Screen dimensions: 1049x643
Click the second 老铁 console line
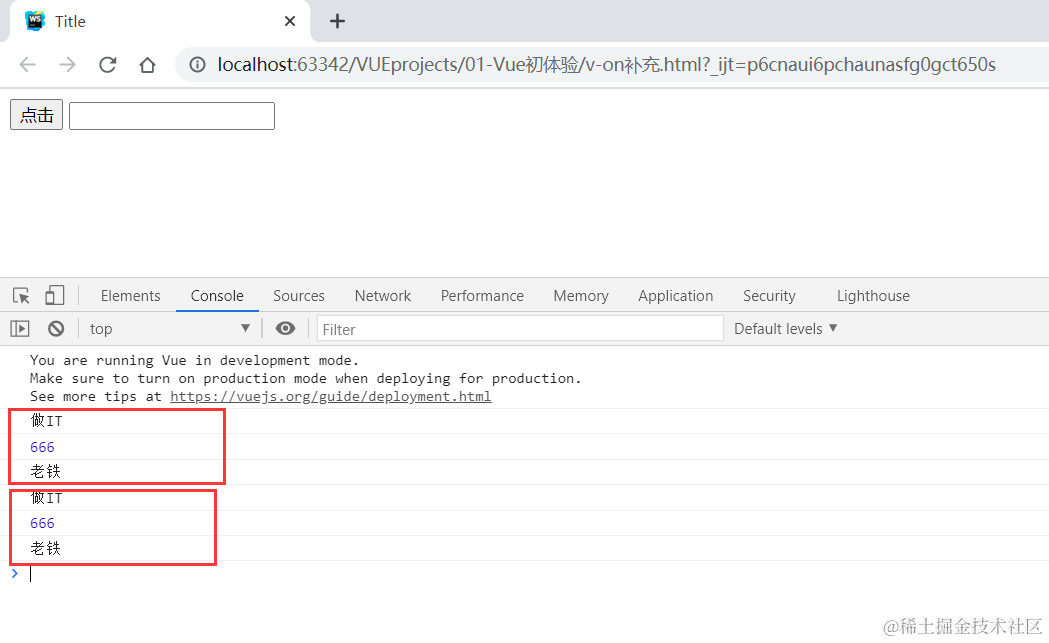click(45, 549)
